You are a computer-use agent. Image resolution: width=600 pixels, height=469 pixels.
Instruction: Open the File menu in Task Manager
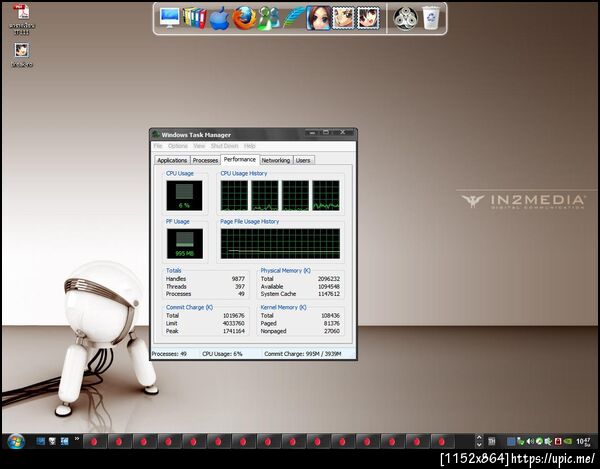pyautogui.click(x=158, y=146)
